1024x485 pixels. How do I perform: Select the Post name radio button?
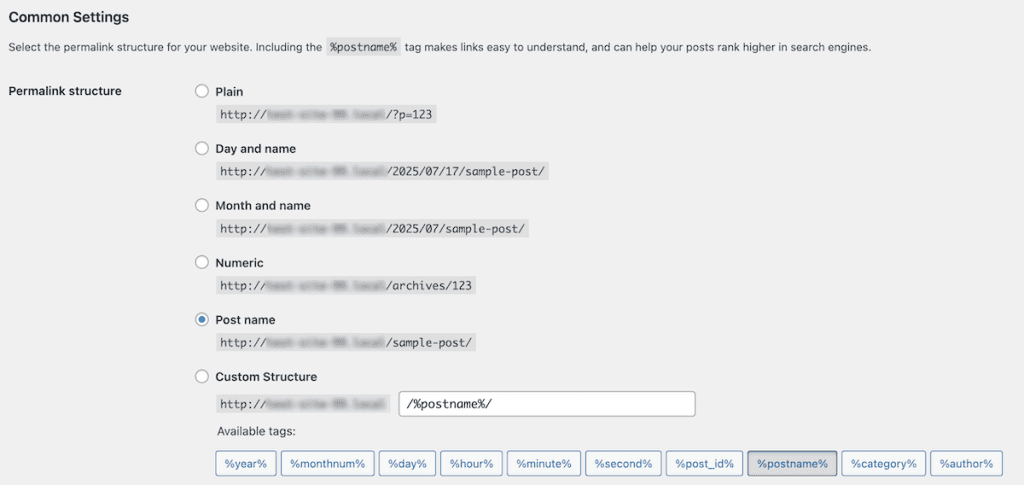pyautogui.click(x=202, y=320)
